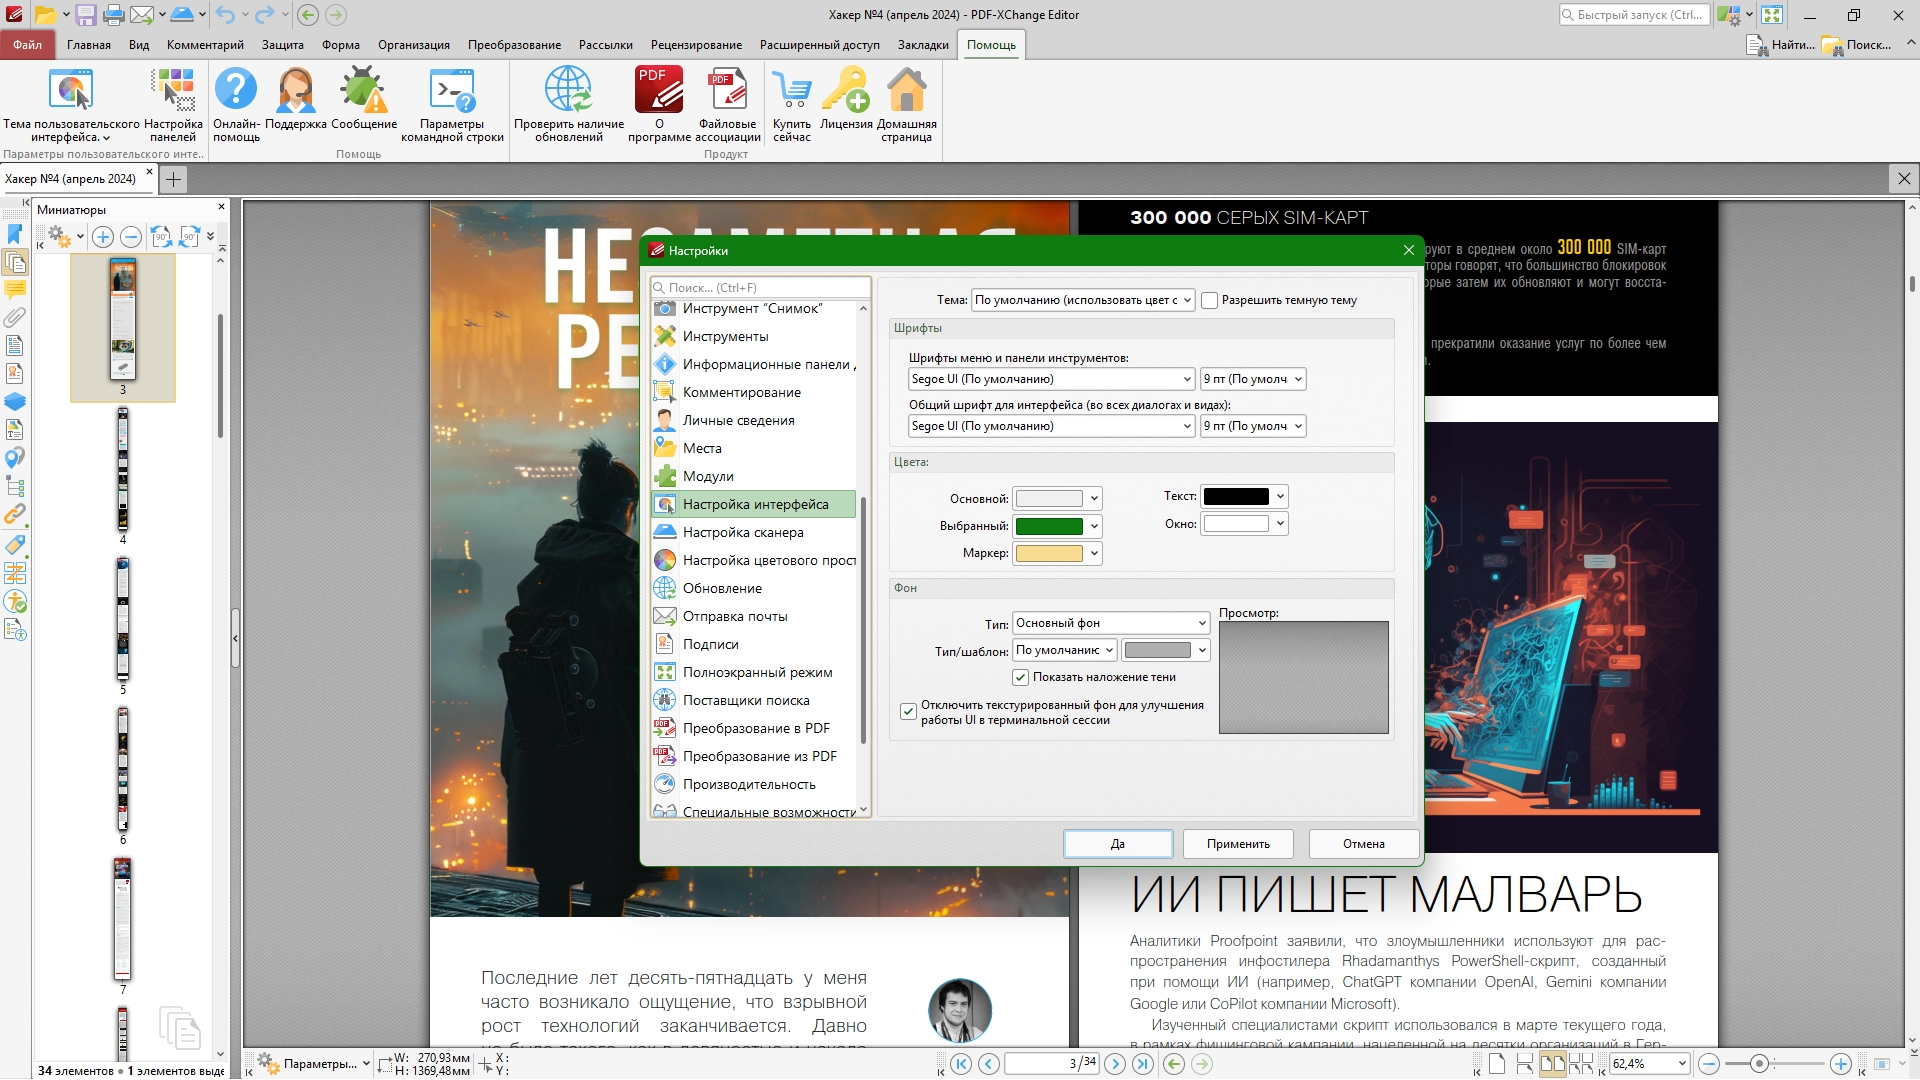Open menu font Segoe UI dropdown
Viewport: 1920px width, 1080px height.
[x=1051, y=379]
